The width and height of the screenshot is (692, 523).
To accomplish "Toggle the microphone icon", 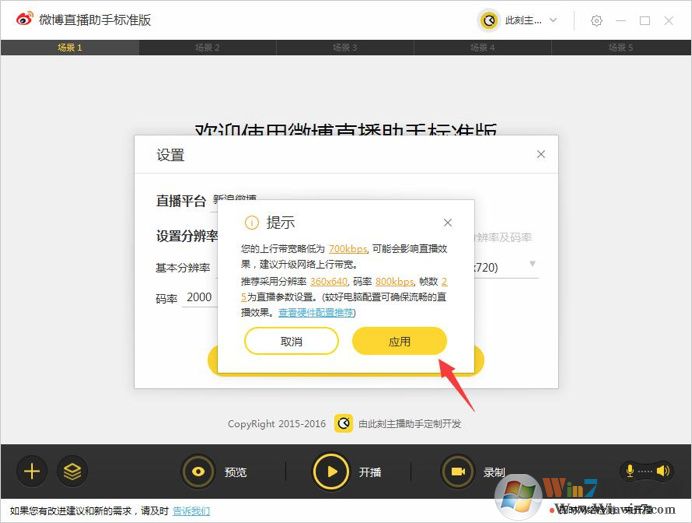I will tap(630, 471).
